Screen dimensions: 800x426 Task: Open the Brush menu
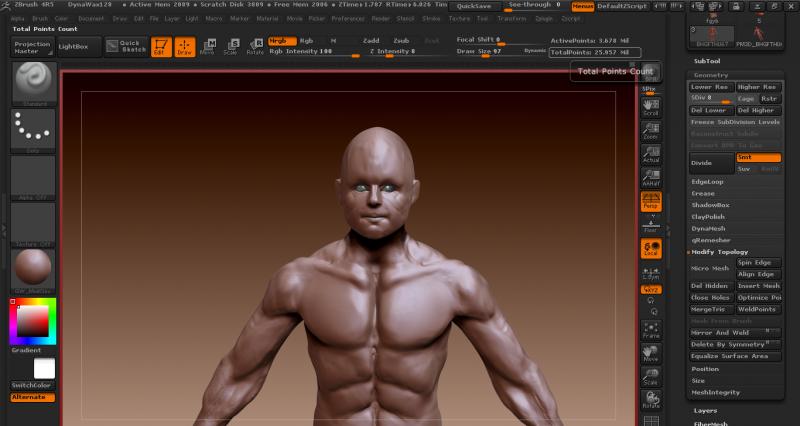point(40,18)
